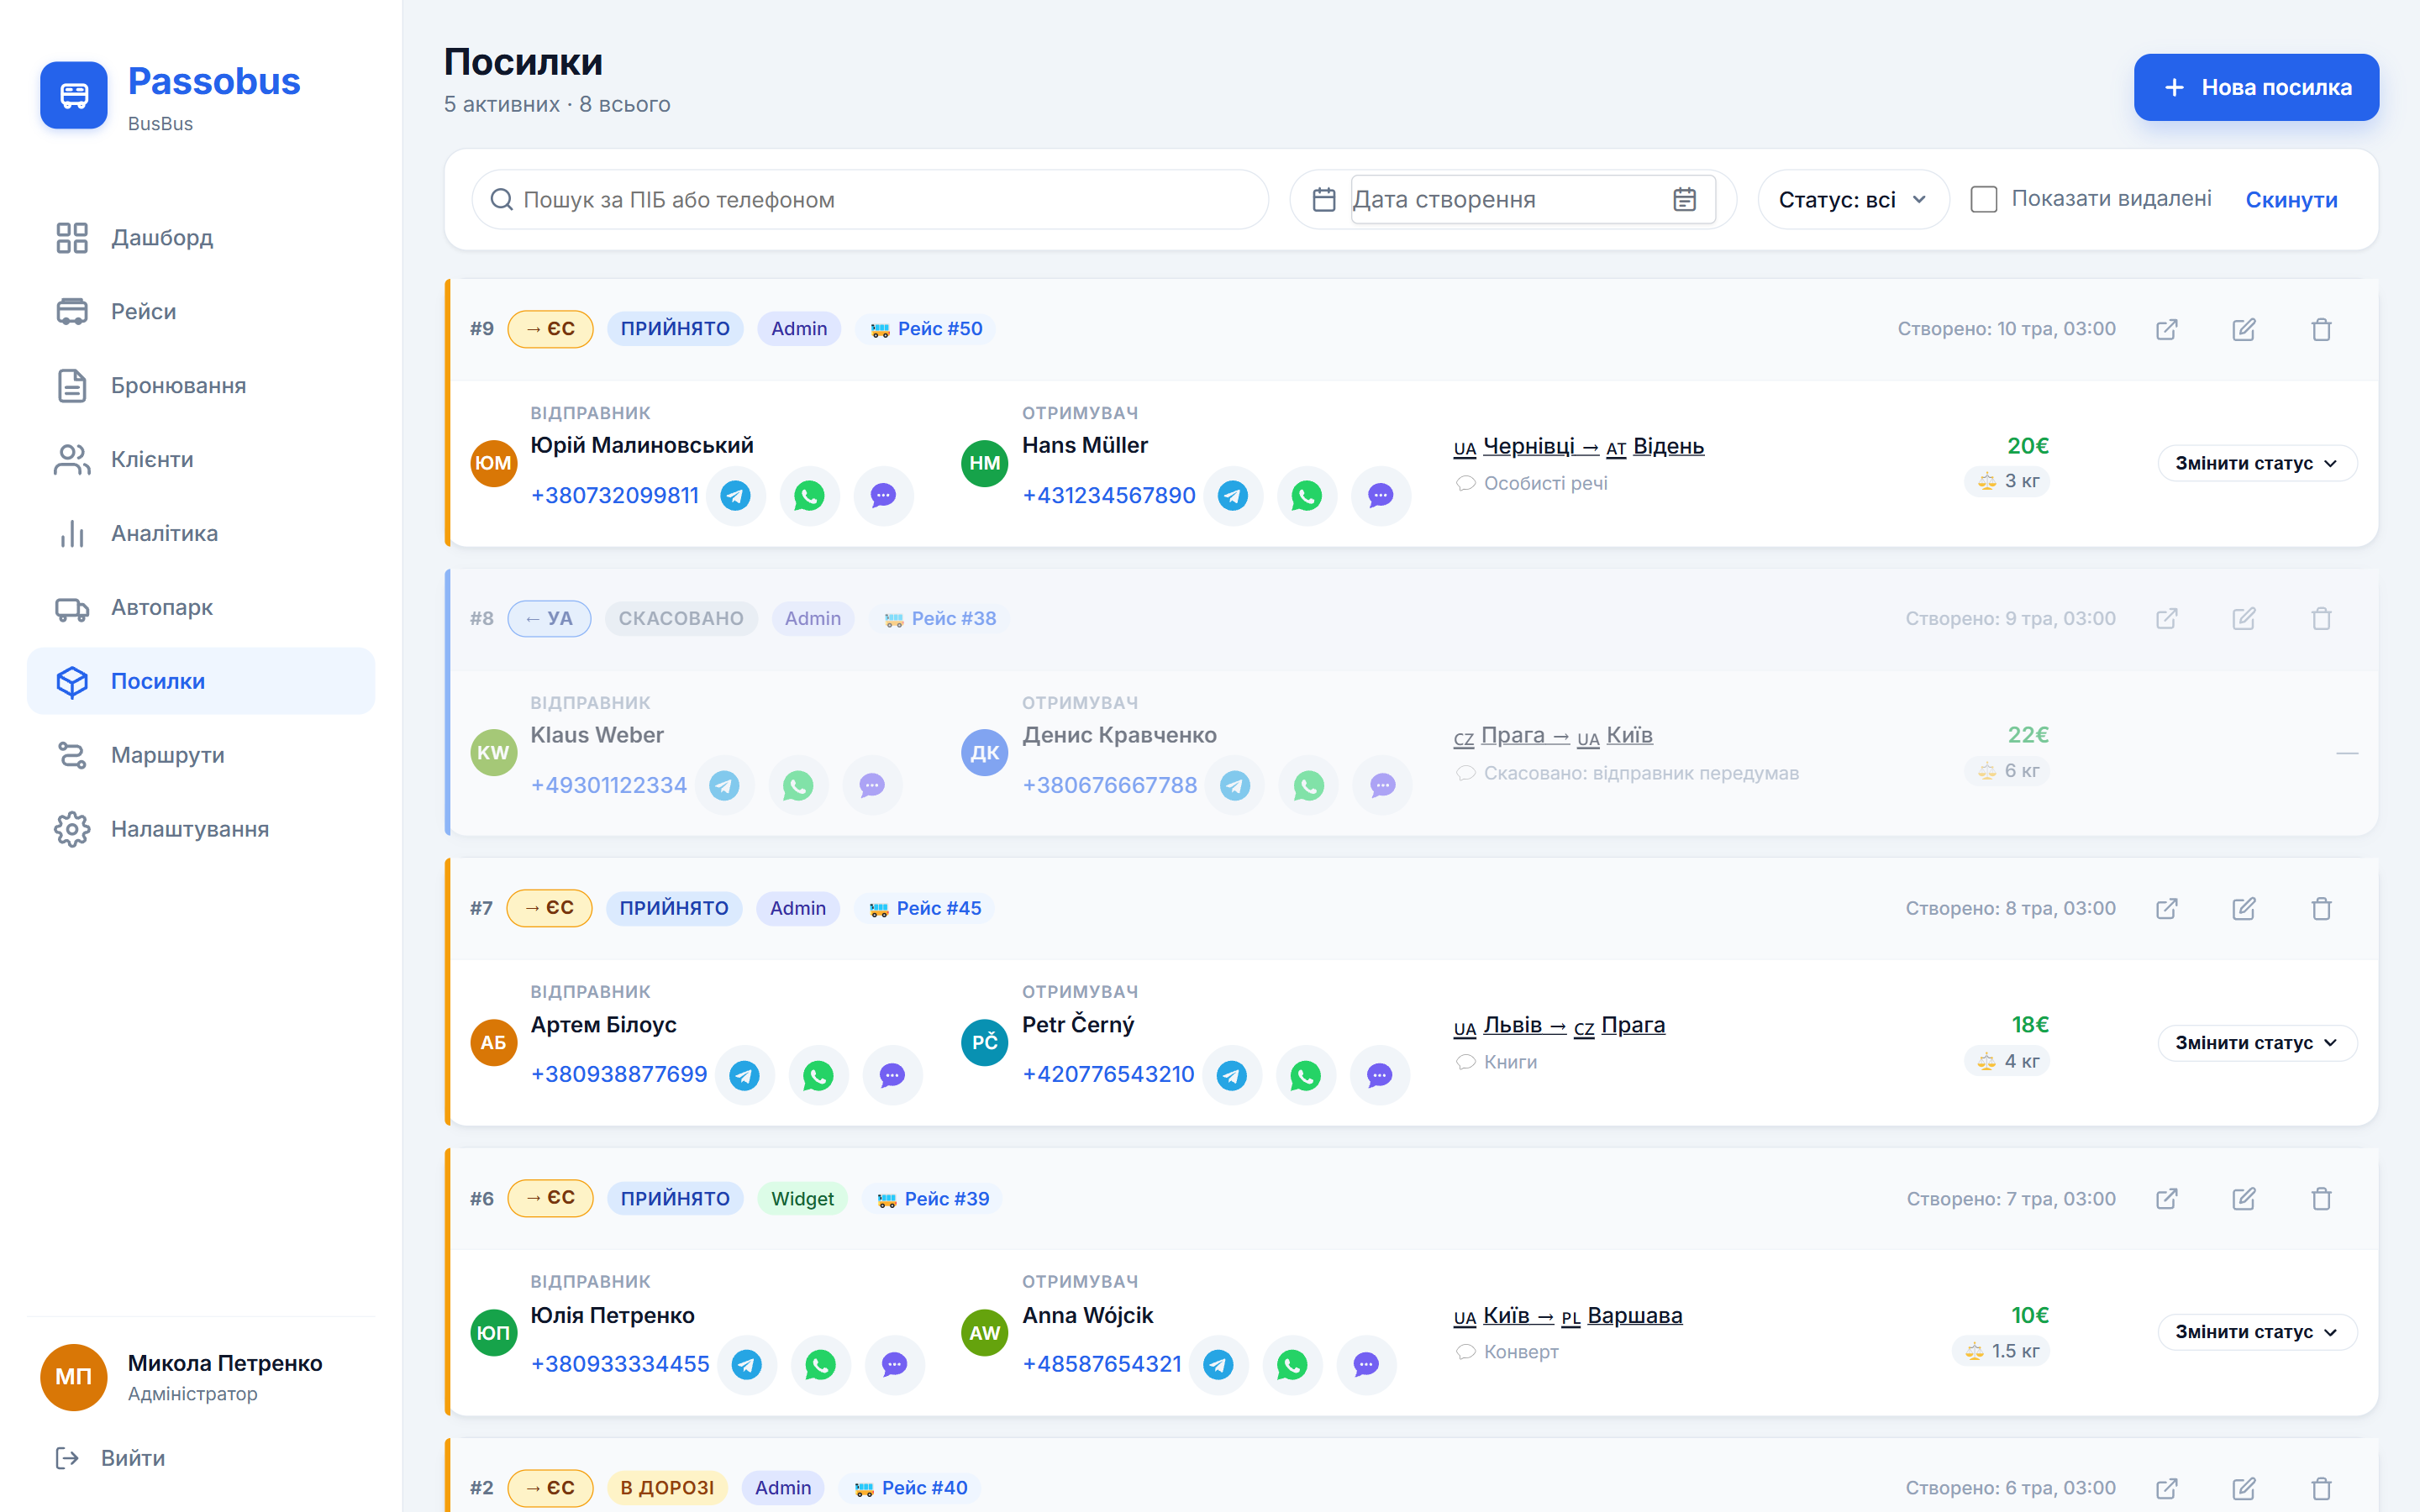The height and width of the screenshot is (1512, 2420).
Task: Message Юрій Малиновський on Telegram
Action: [736, 495]
